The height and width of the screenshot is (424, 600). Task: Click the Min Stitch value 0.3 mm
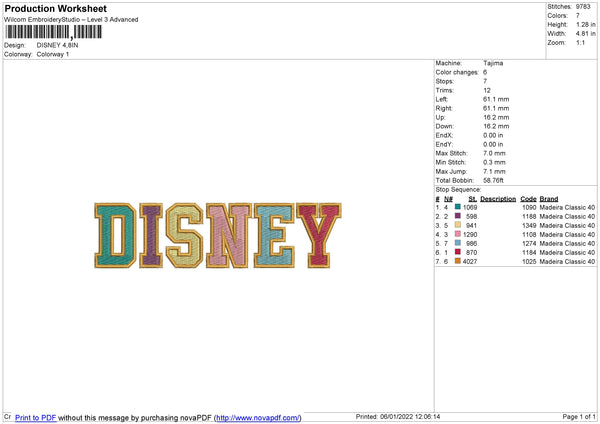[494, 162]
